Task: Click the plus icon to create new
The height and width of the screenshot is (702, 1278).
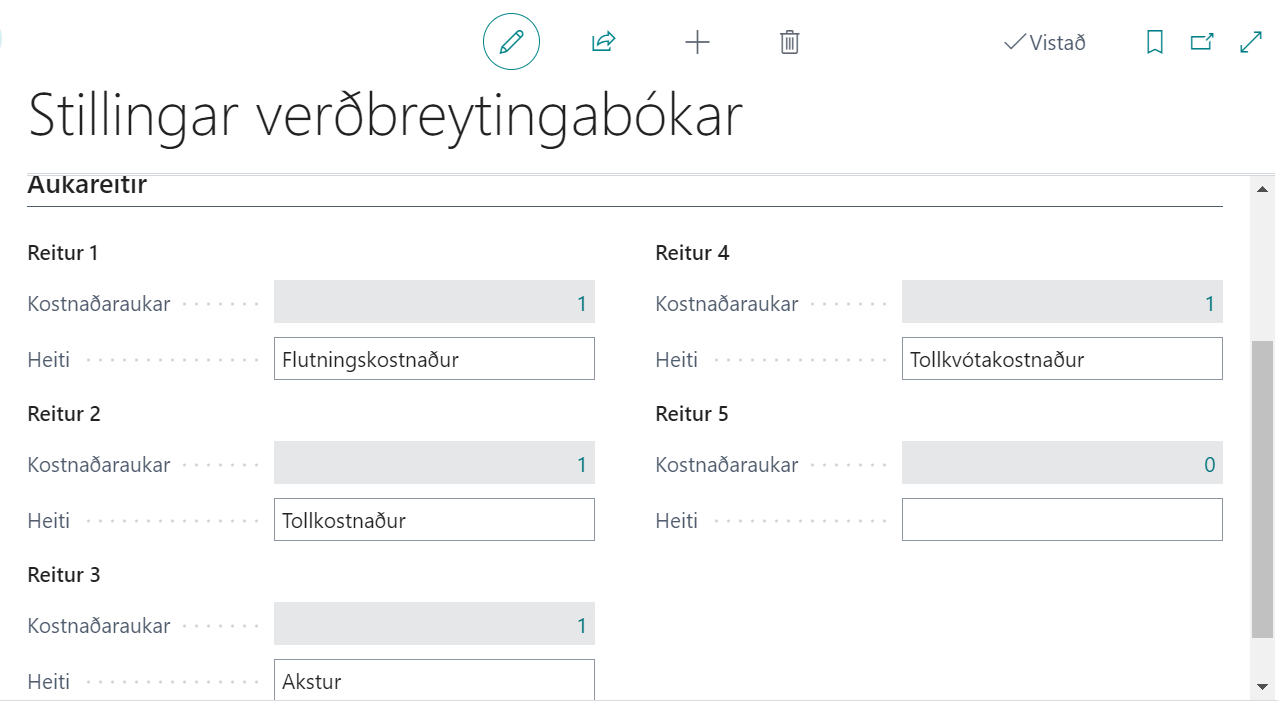Action: 697,42
